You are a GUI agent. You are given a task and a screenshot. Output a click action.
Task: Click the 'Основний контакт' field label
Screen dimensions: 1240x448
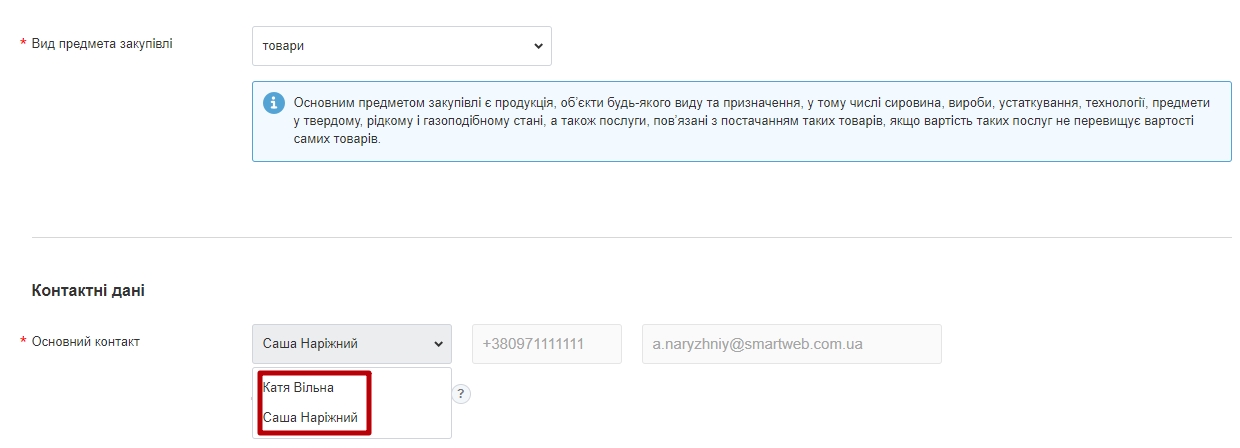point(86,342)
